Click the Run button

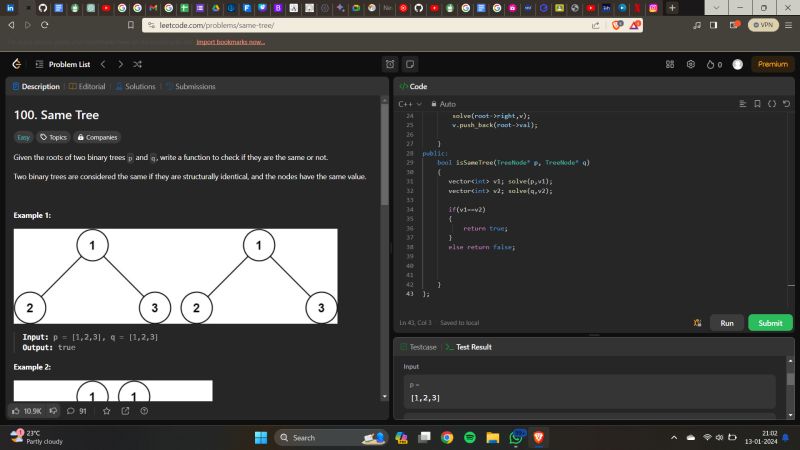pos(727,323)
